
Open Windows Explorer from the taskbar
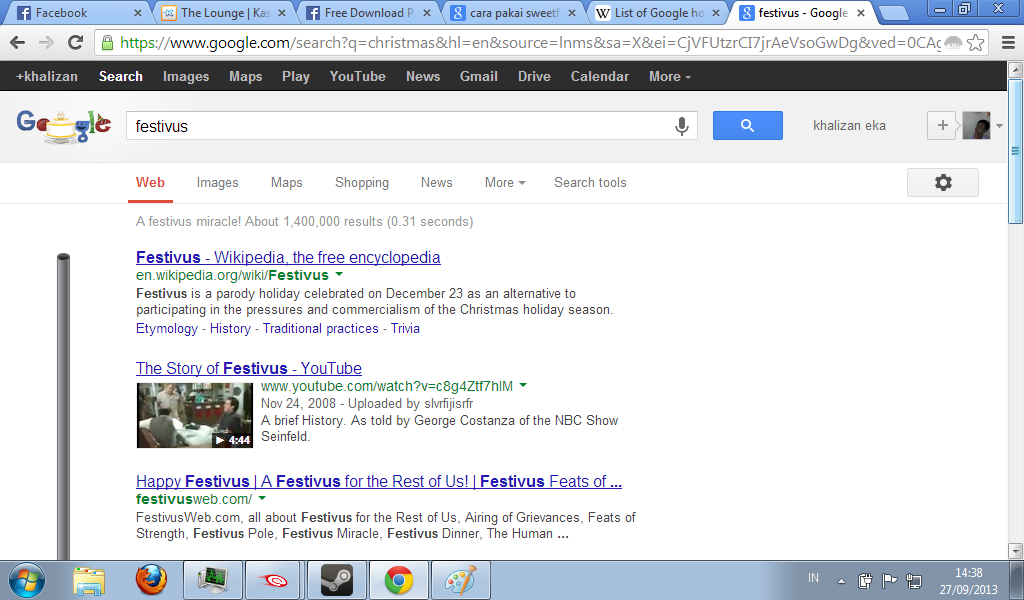click(89, 580)
